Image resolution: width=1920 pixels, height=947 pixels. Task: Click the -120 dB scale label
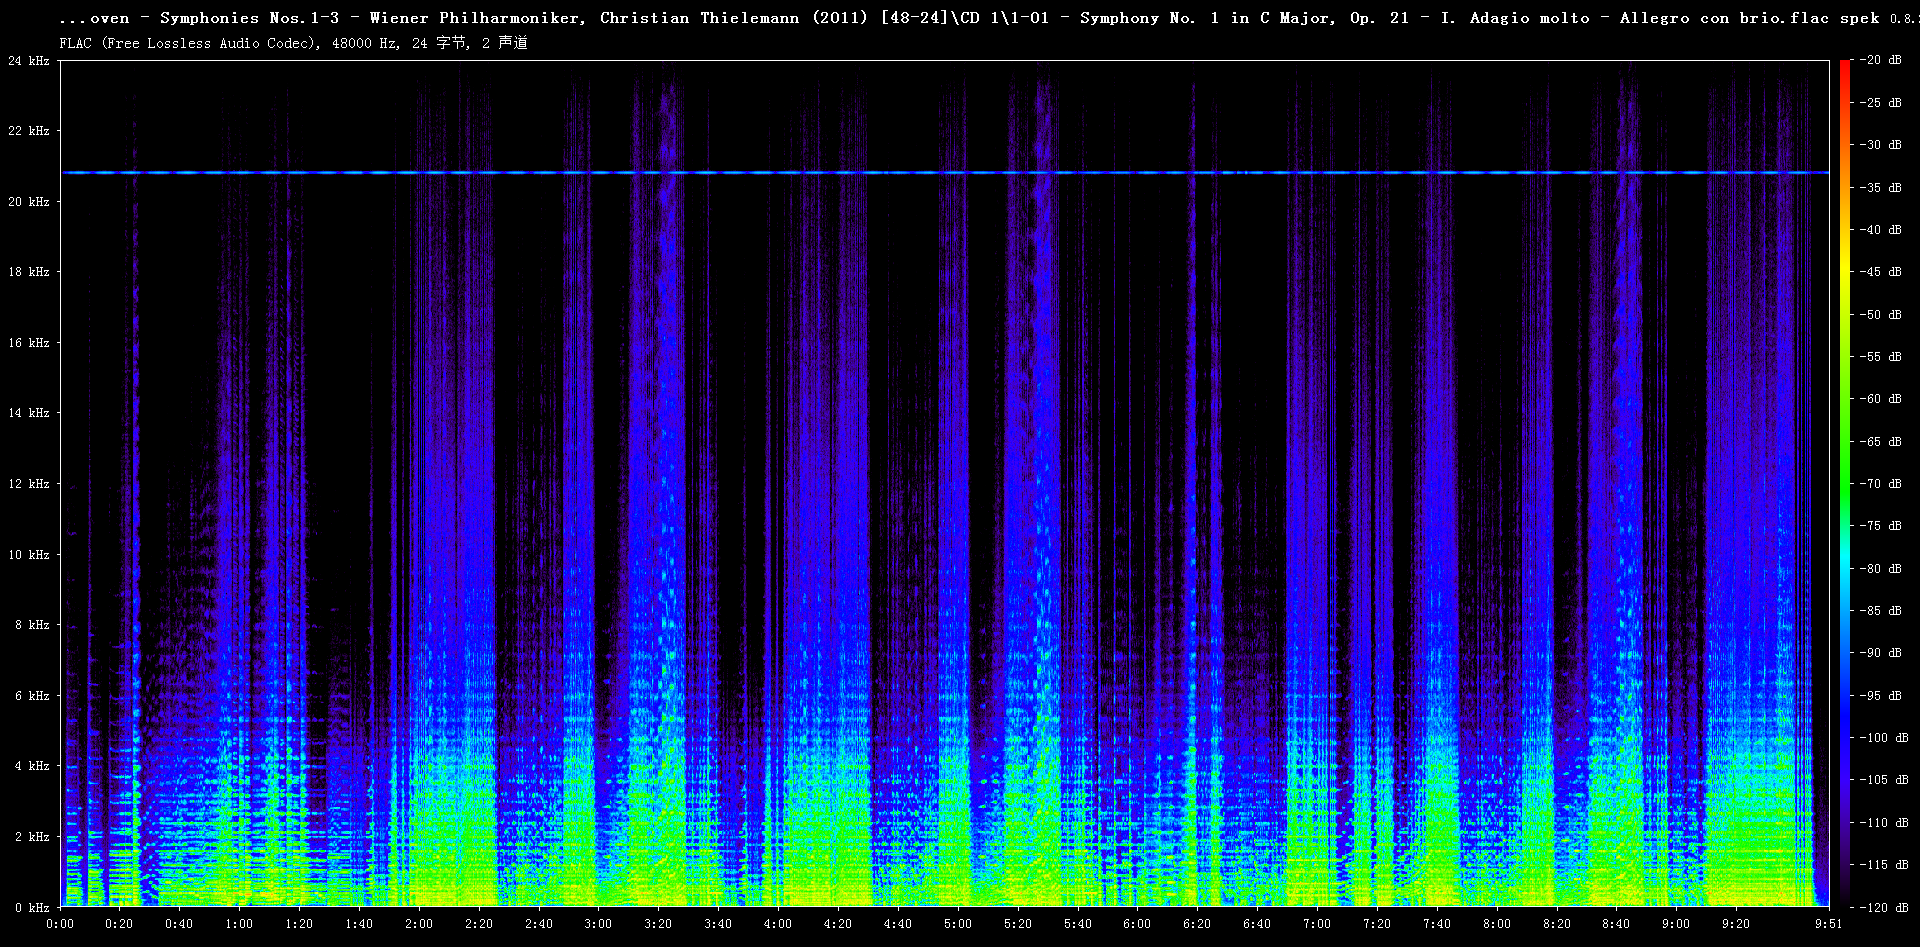click(1883, 908)
